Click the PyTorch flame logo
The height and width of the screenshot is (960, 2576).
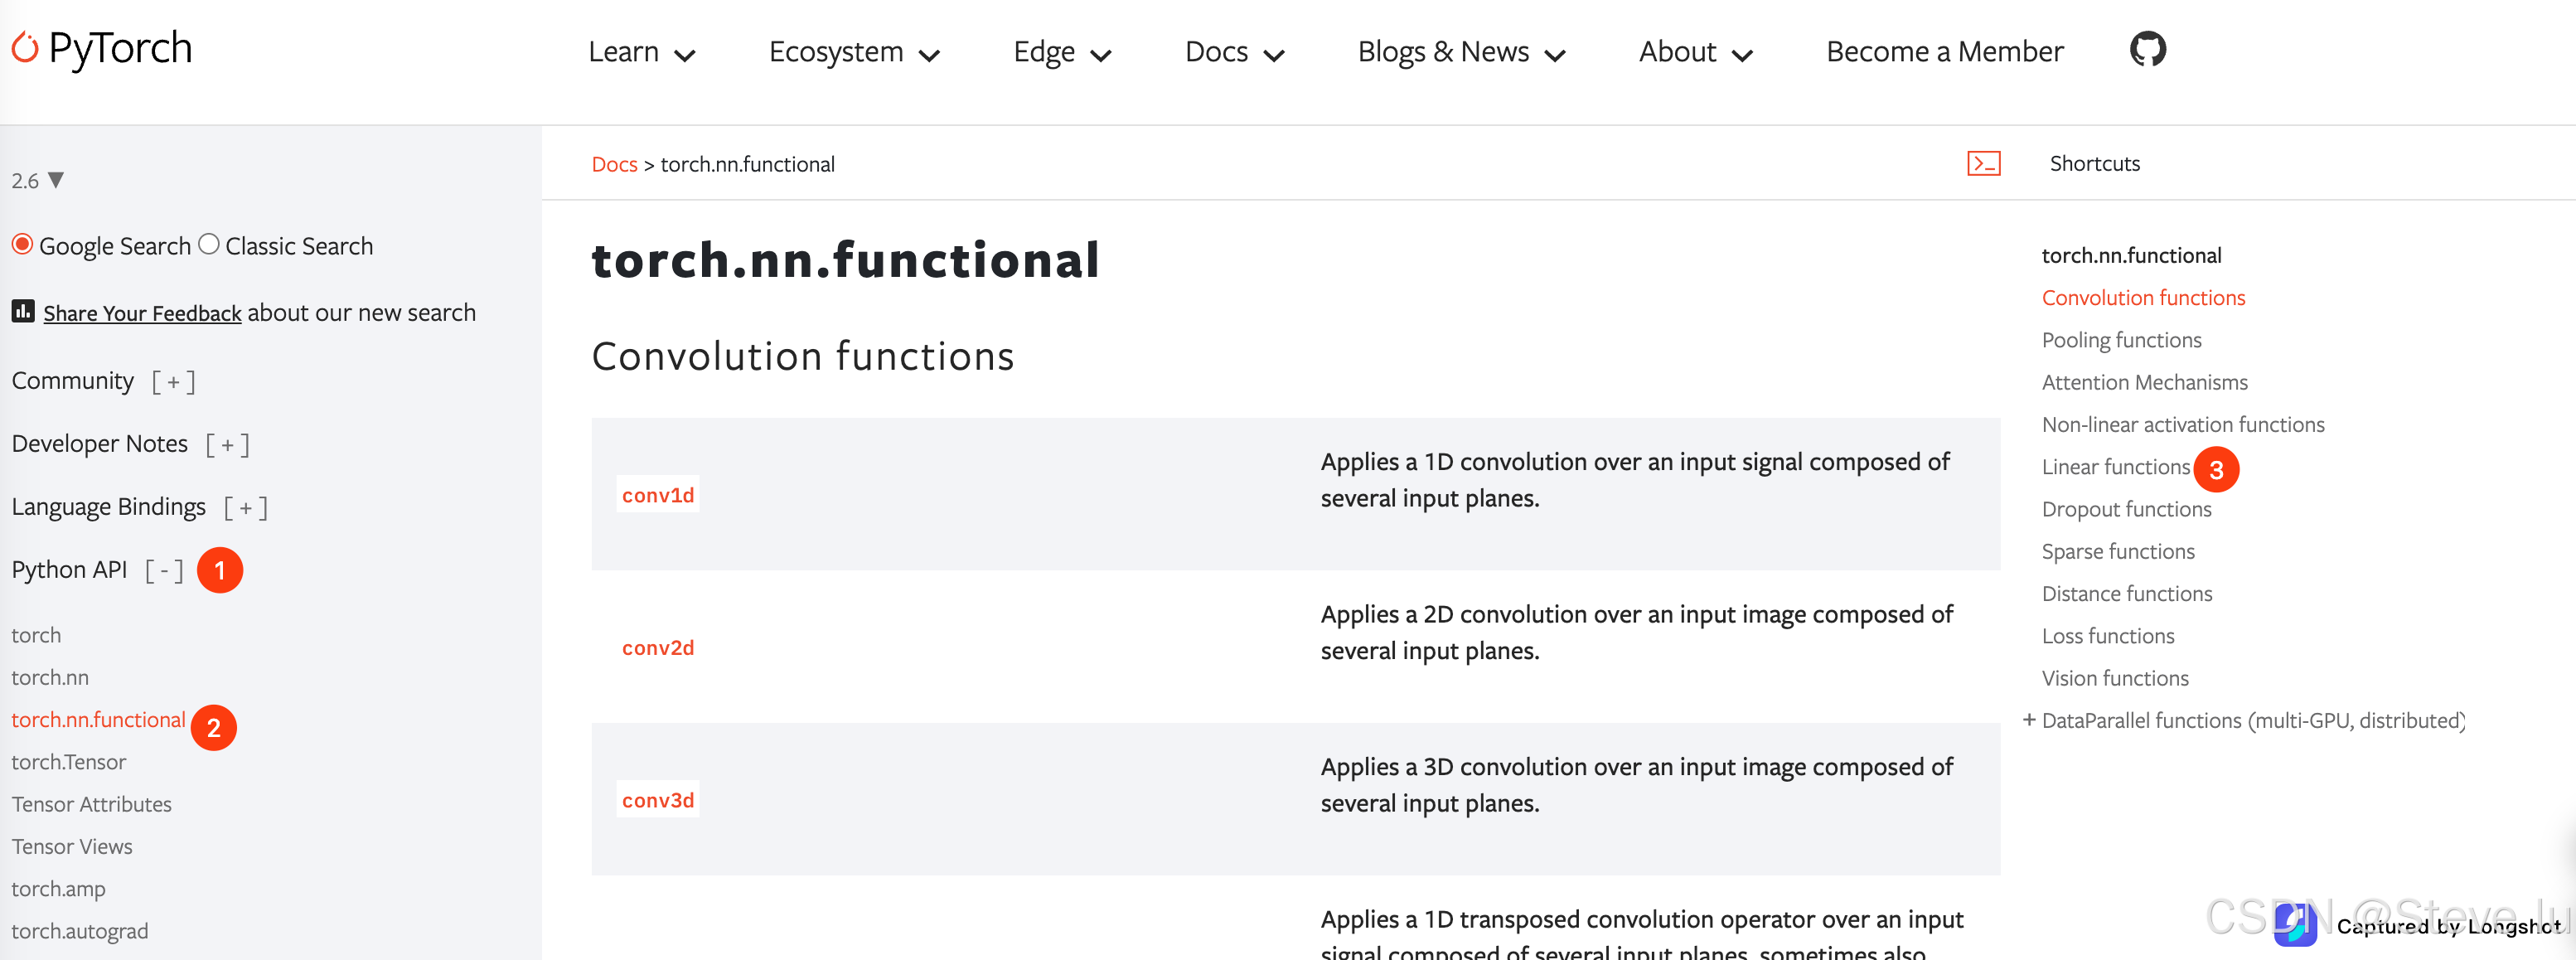tap(25, 47)
